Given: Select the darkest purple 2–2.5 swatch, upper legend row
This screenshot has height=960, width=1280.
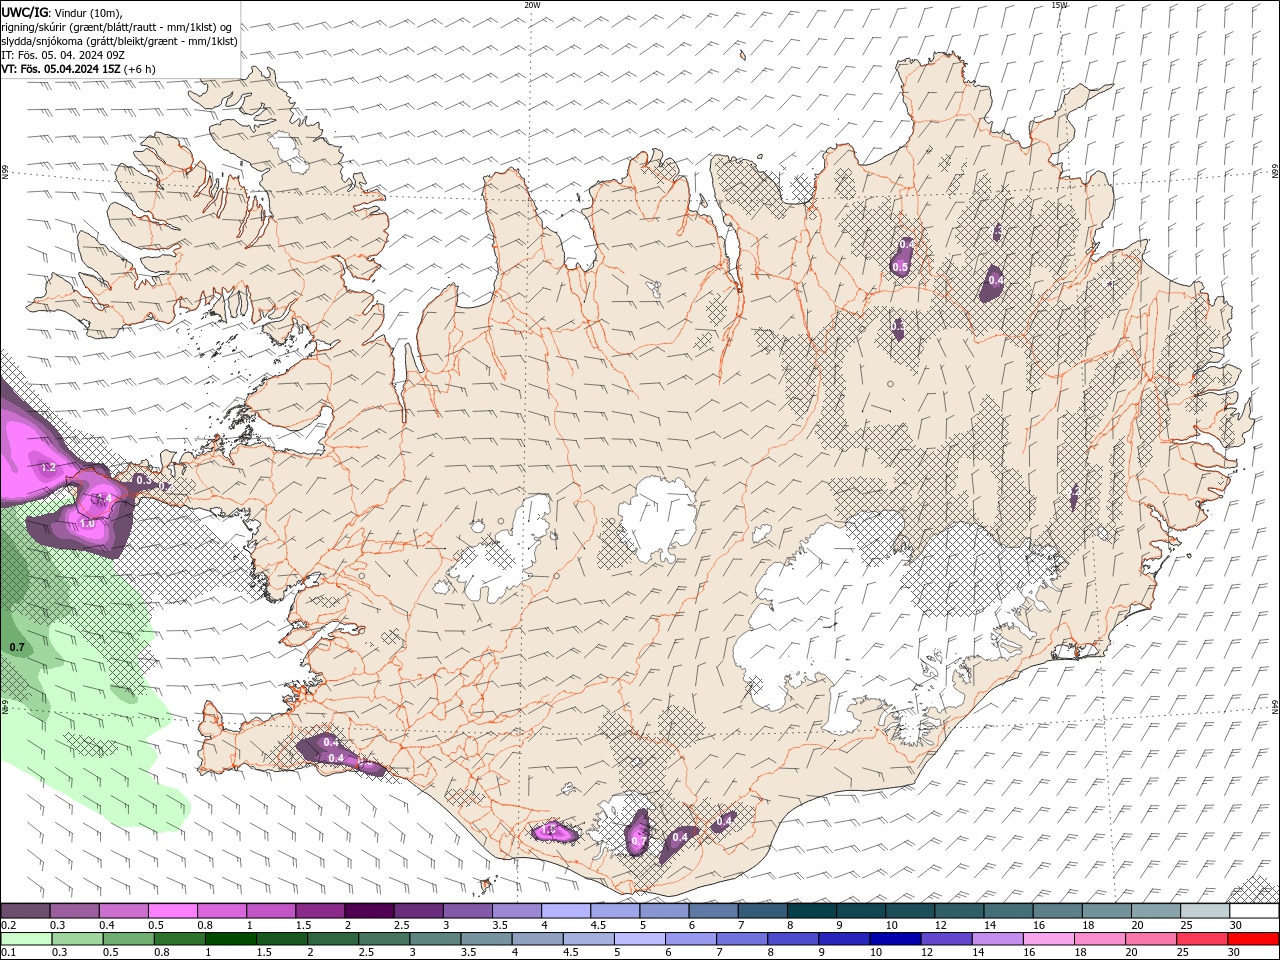Looking at the screenshot, I should coord(369,911).
